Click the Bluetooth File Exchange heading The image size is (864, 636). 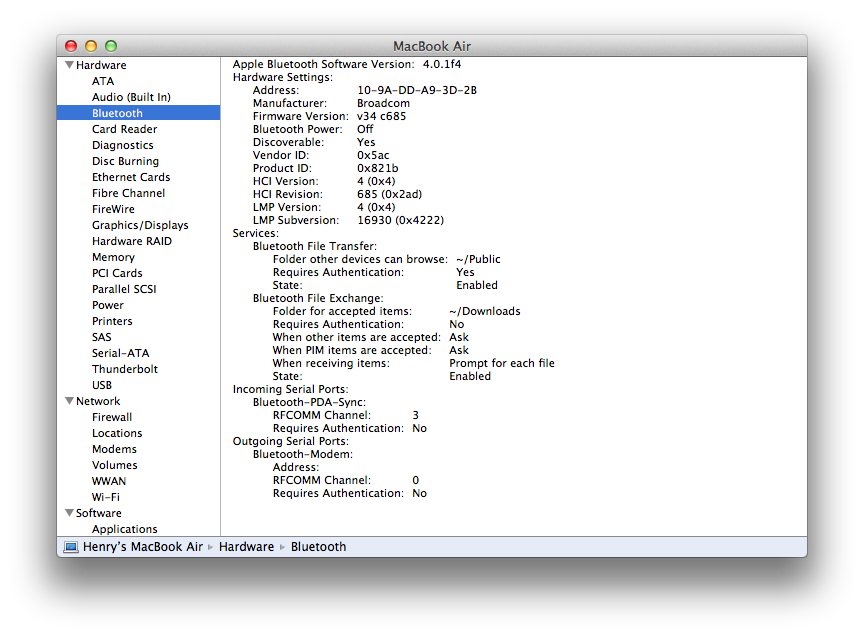318,298
